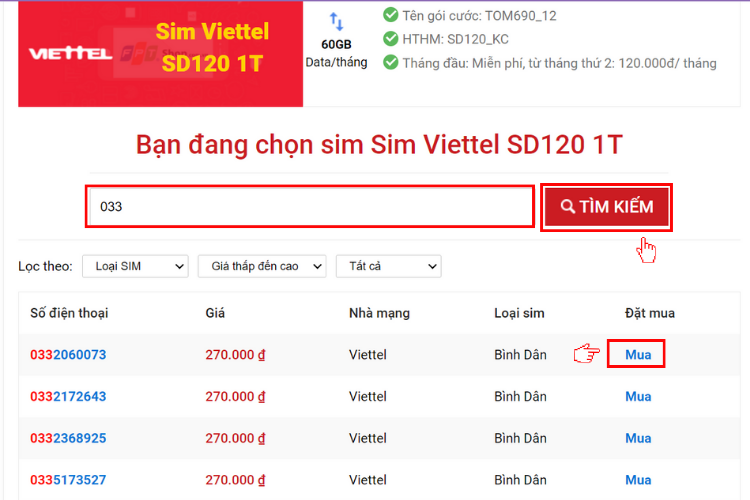Click Mua for number 0332060073
Screen dimensions: 750x500
[x=638, y=355]
